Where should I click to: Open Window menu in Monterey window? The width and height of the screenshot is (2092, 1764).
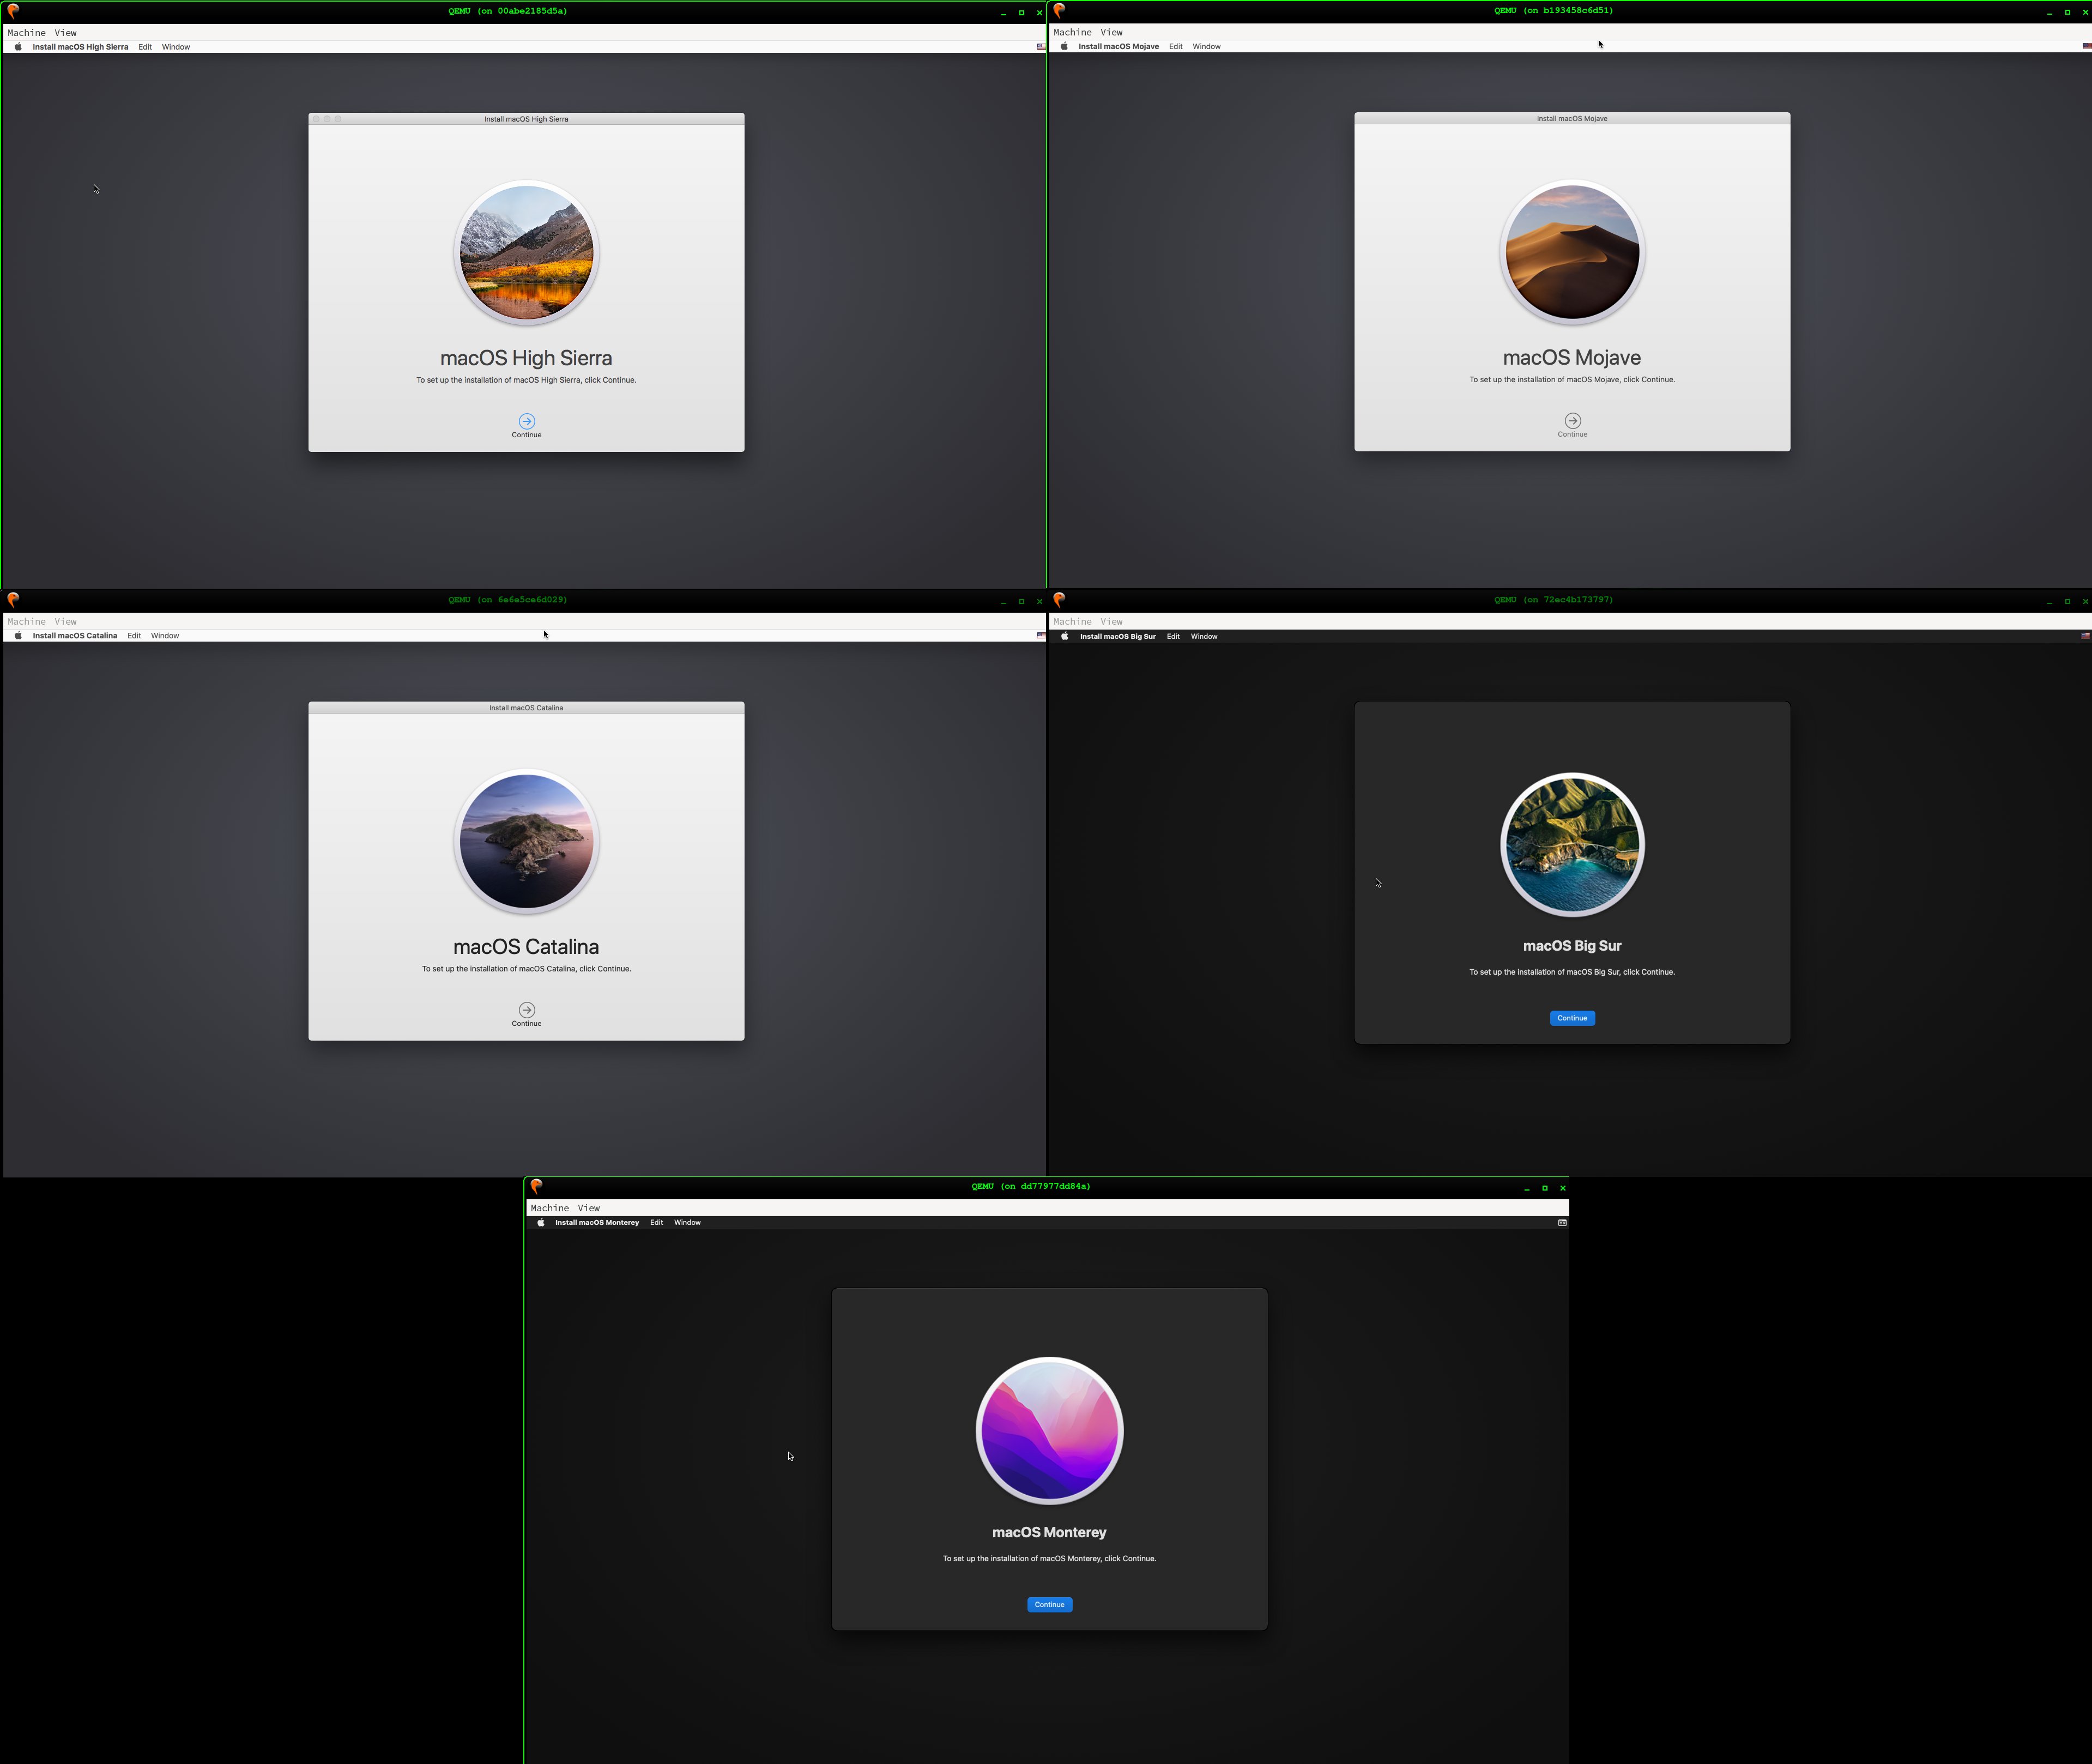tap(687, 1223)
